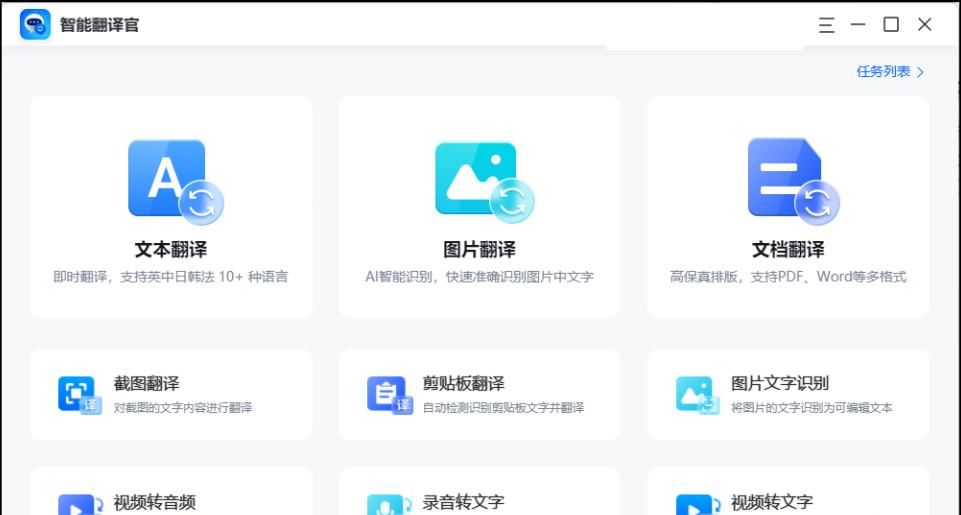961x515 pixels.
Task: Click description 高保真排版，支持PDF、Word等多格式
Action: pyautogui.click(x=788, y=277)
